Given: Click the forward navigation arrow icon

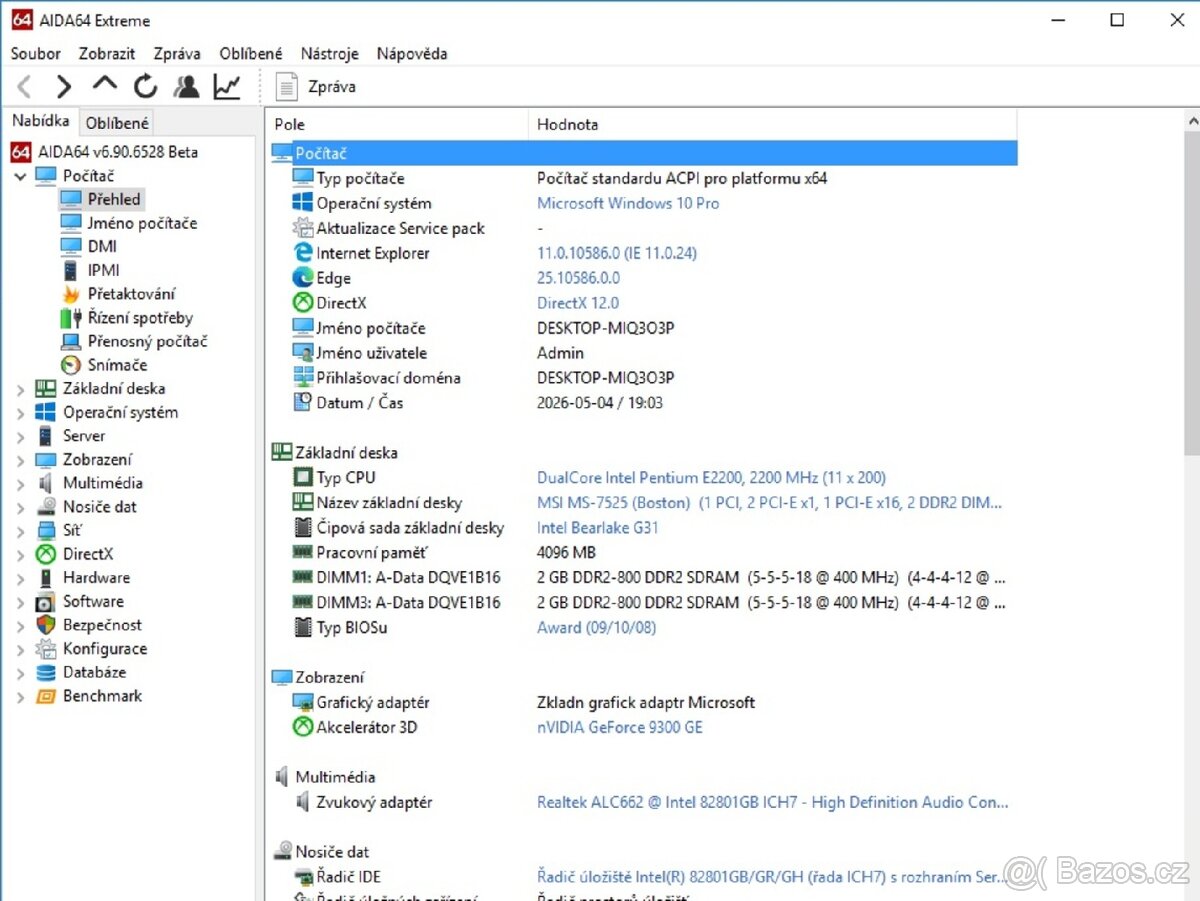Looking at the screenshot, I should (x=63, y=86).
